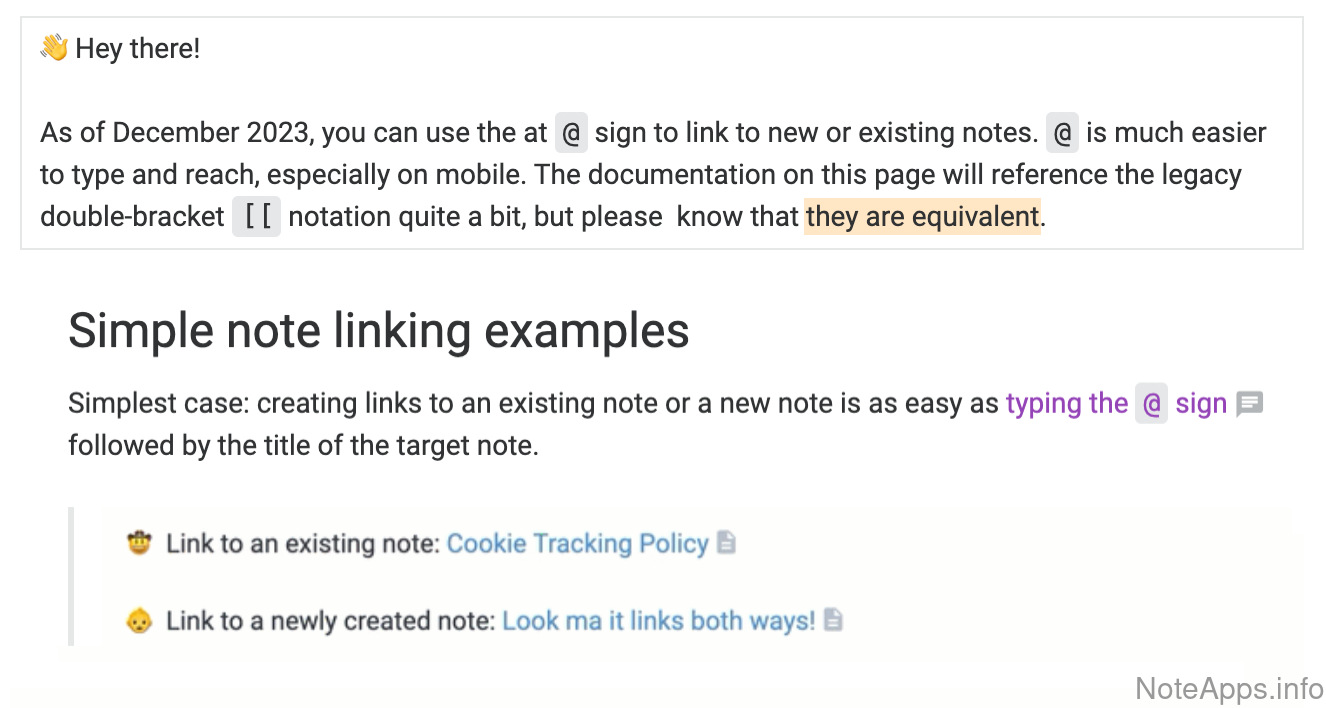Click the baby emoji before "newly created note"
This screenshot has height=708, width=1326.
[139, 620]
